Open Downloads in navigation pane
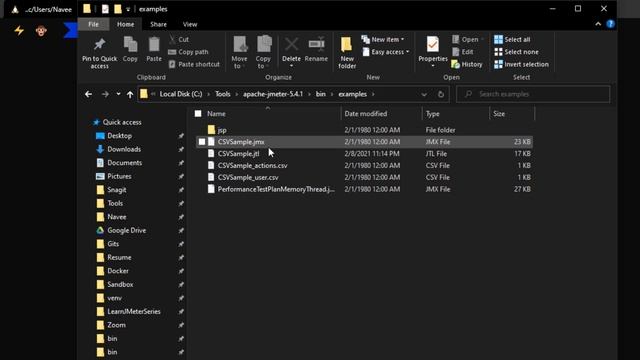The height and width of the screenshot is (360, 640). pyautogui.click(x=124, y=149)
